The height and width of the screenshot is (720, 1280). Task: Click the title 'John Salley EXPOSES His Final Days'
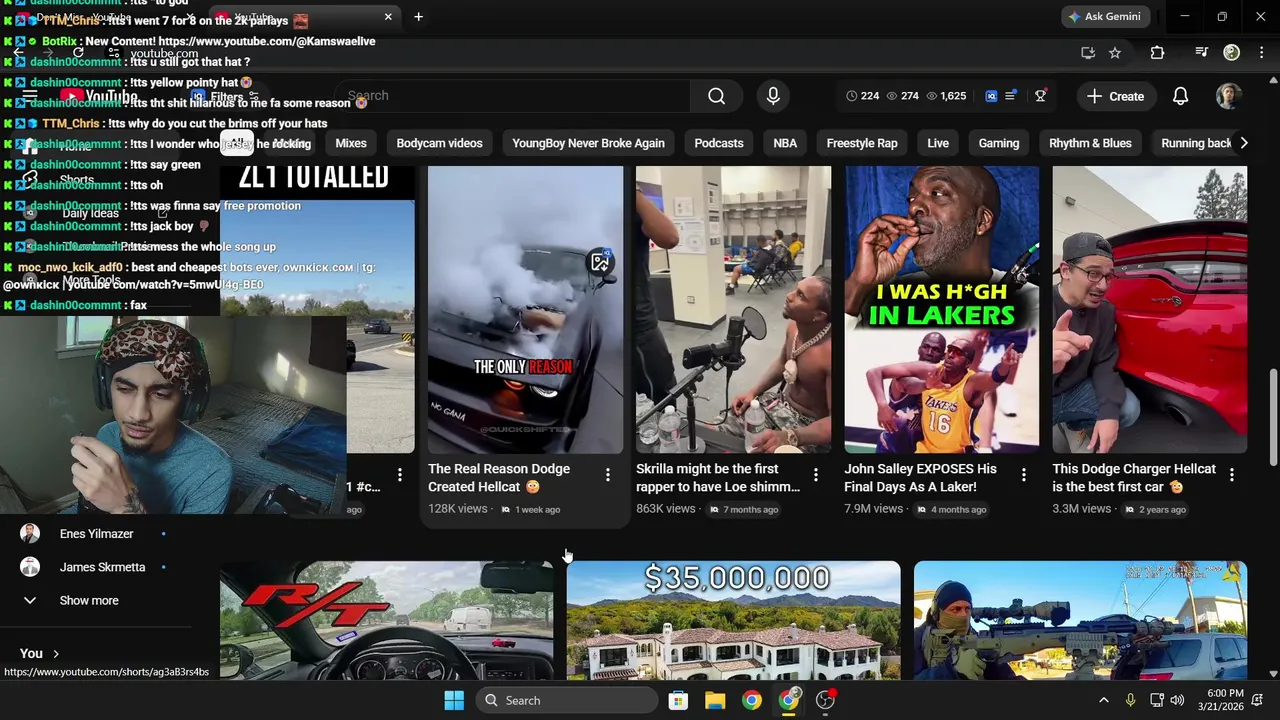[x=920, y=478]
